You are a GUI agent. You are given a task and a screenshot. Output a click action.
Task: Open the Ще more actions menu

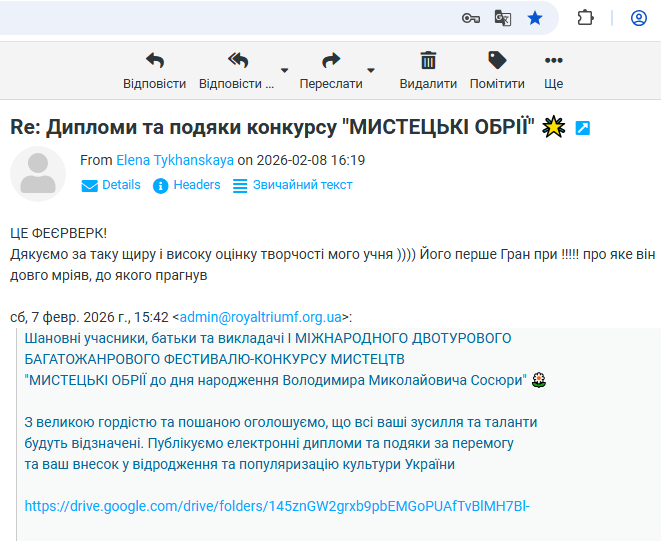coord(553,70)
